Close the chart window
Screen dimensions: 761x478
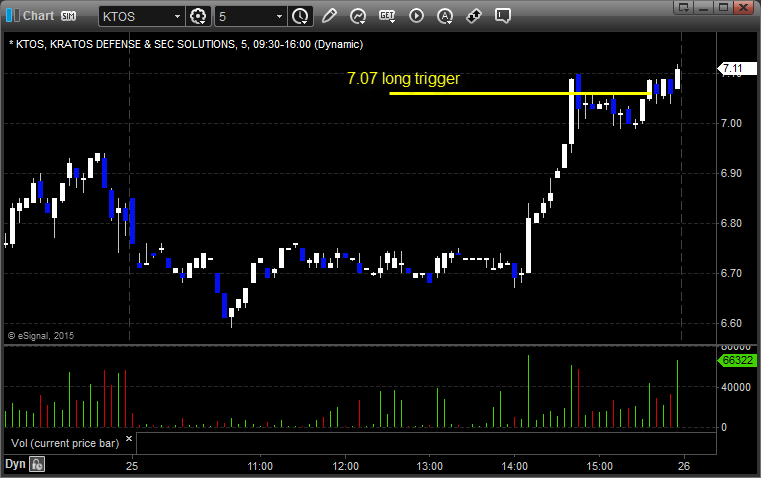[743, 7]
